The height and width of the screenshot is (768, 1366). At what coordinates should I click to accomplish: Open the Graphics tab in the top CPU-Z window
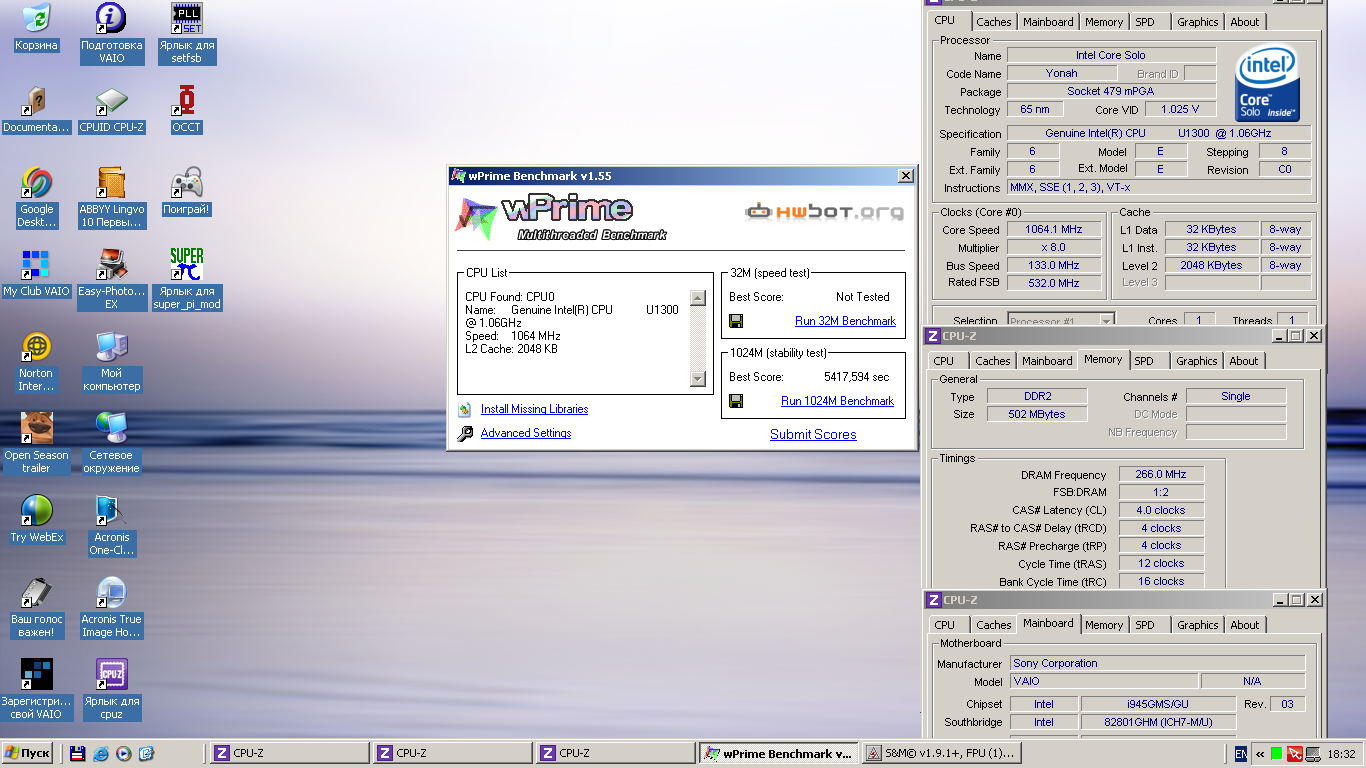click(1197, 22)
